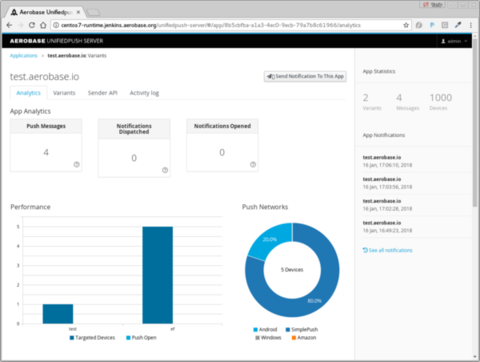Viewport: 480px width, 362px height.
Task: Click the eyedropper extension icon
Action: tap(458, 25)
